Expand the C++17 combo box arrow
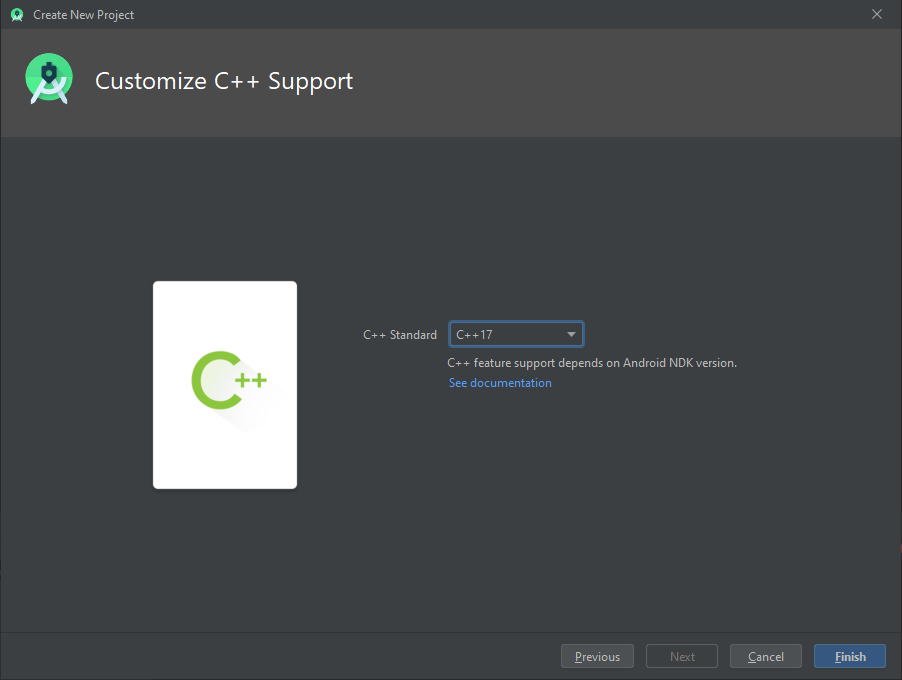This screenshot has height=680, width=902. click(571, 334)
